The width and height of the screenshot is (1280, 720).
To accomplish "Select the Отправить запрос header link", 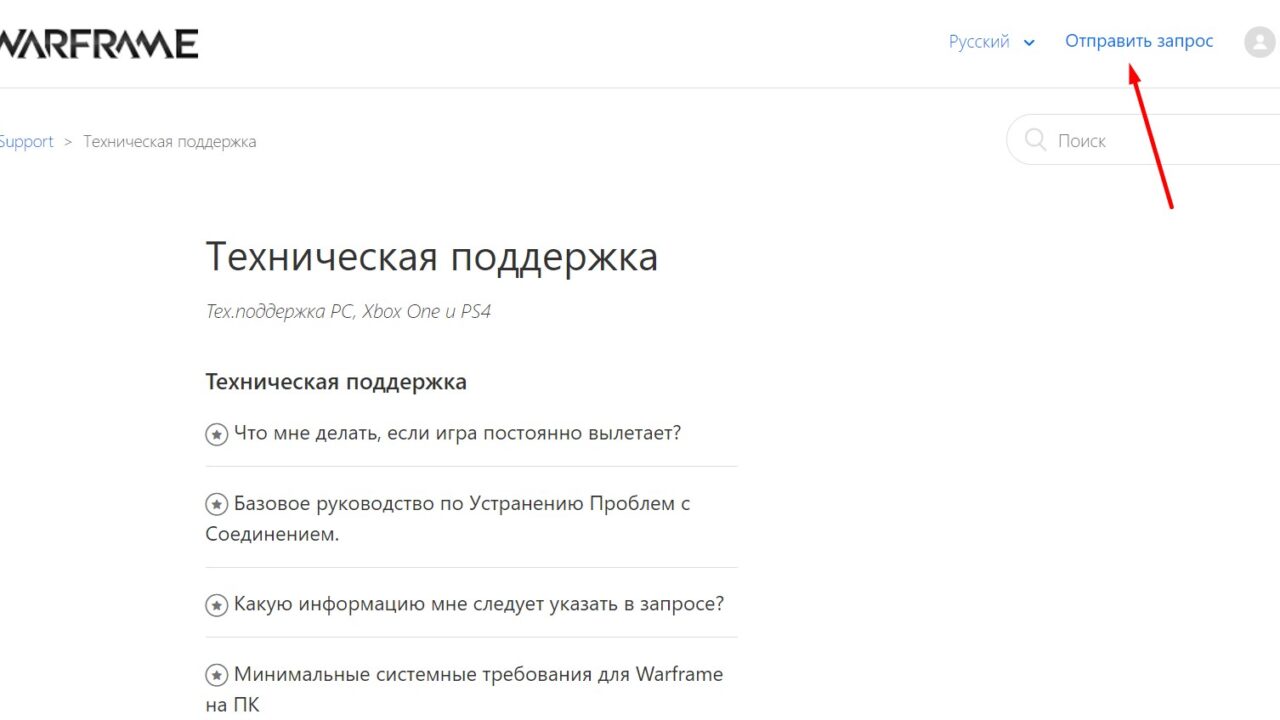I will (x=1139, y=42).
